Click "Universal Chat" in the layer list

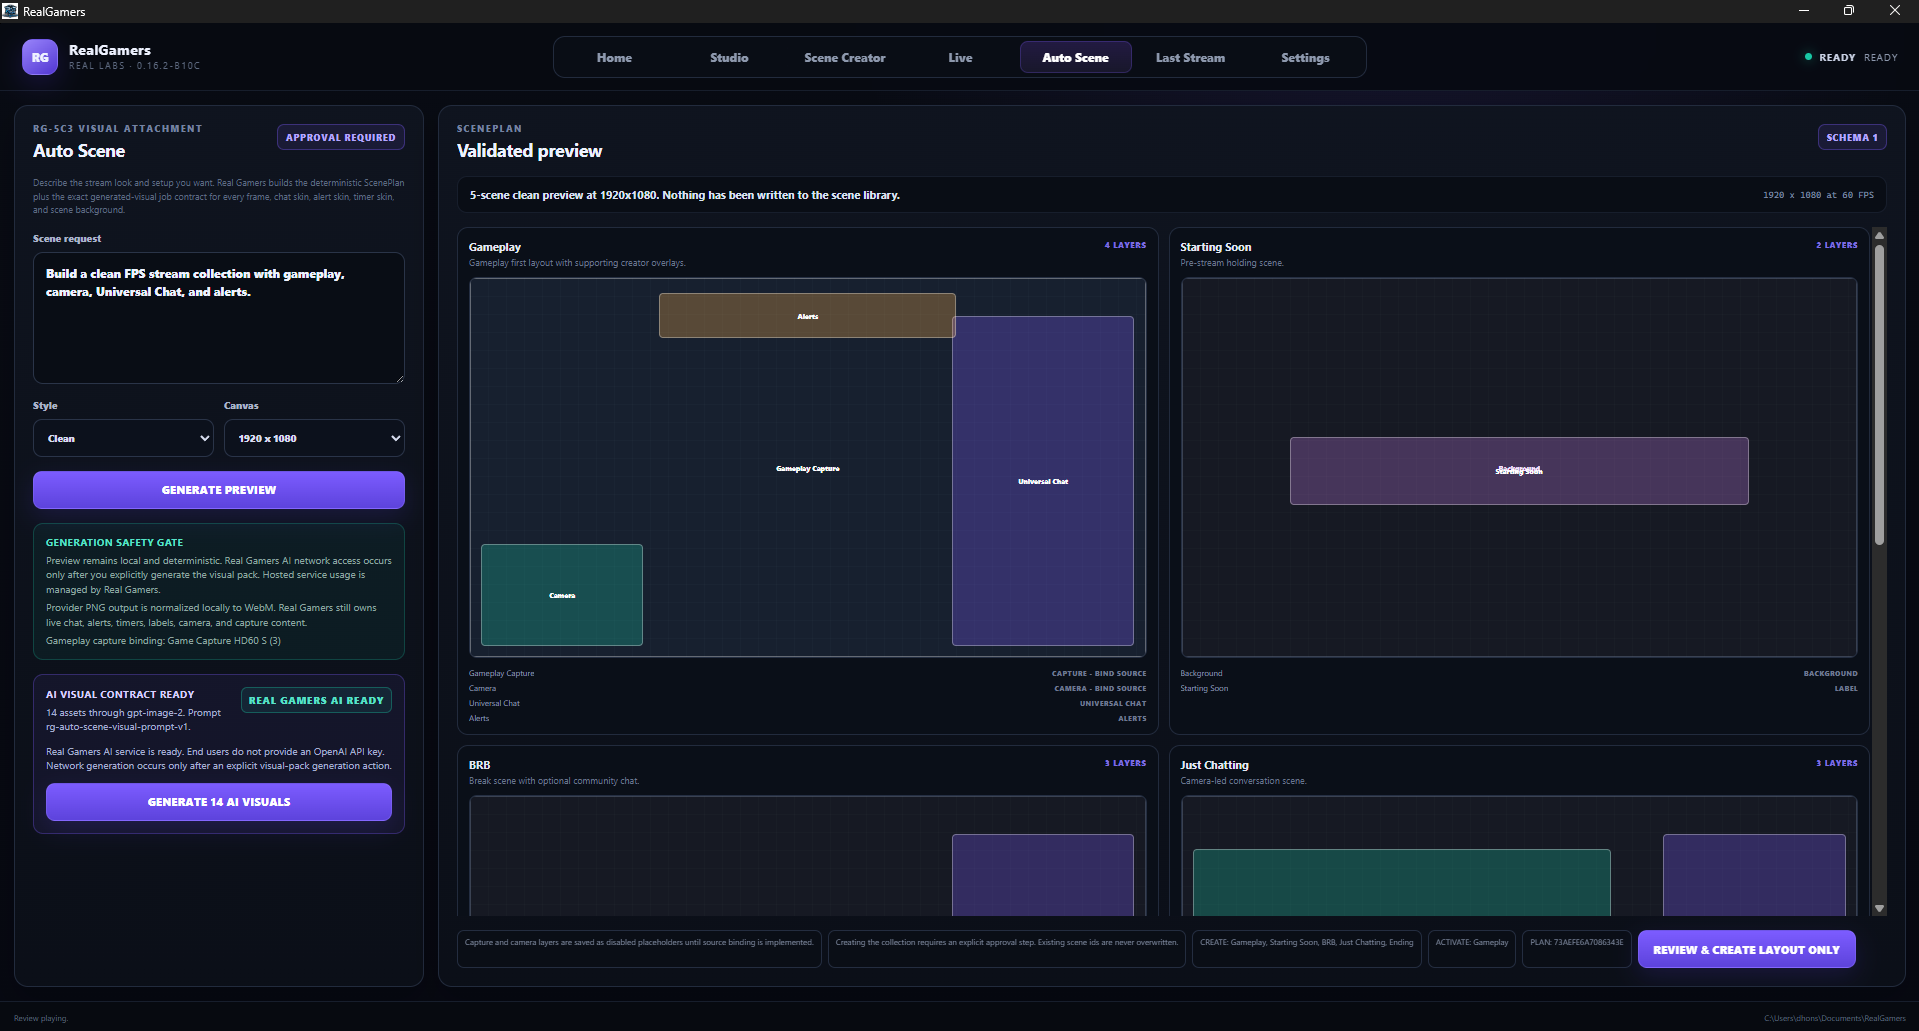pos(495,703)
